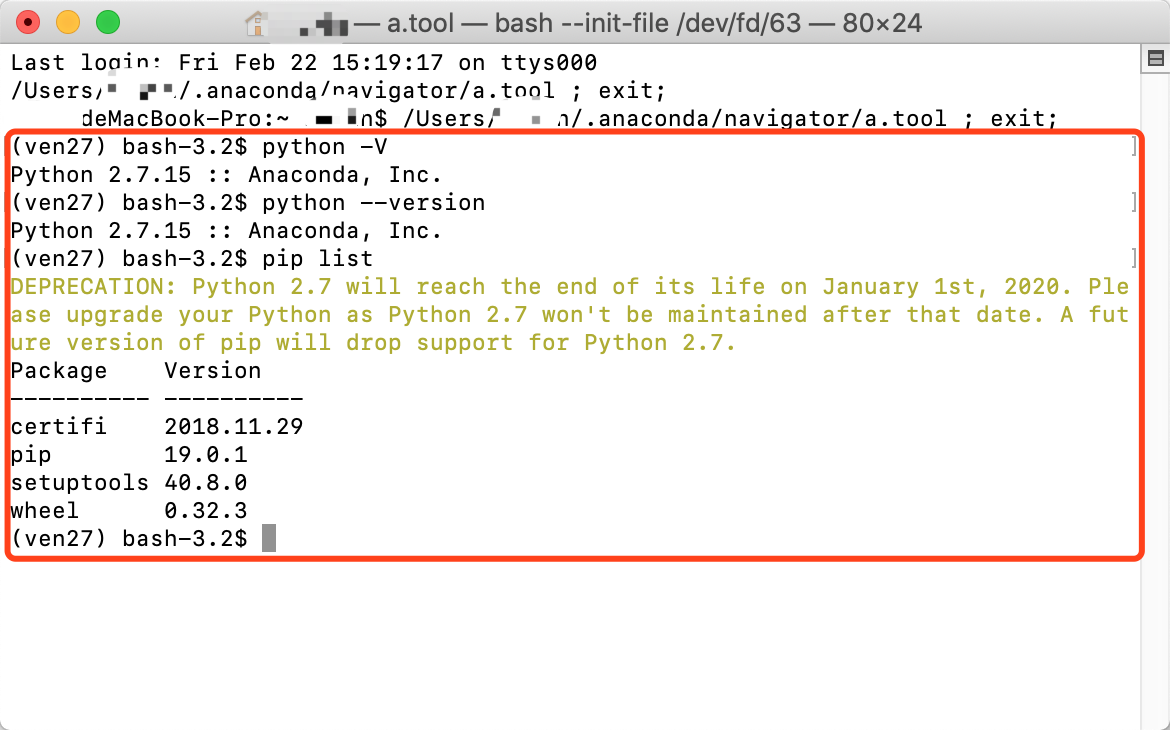Screen dimensions: 1170x730
Task: Click the 'pip list' command text
Action: tap(317, 259)
